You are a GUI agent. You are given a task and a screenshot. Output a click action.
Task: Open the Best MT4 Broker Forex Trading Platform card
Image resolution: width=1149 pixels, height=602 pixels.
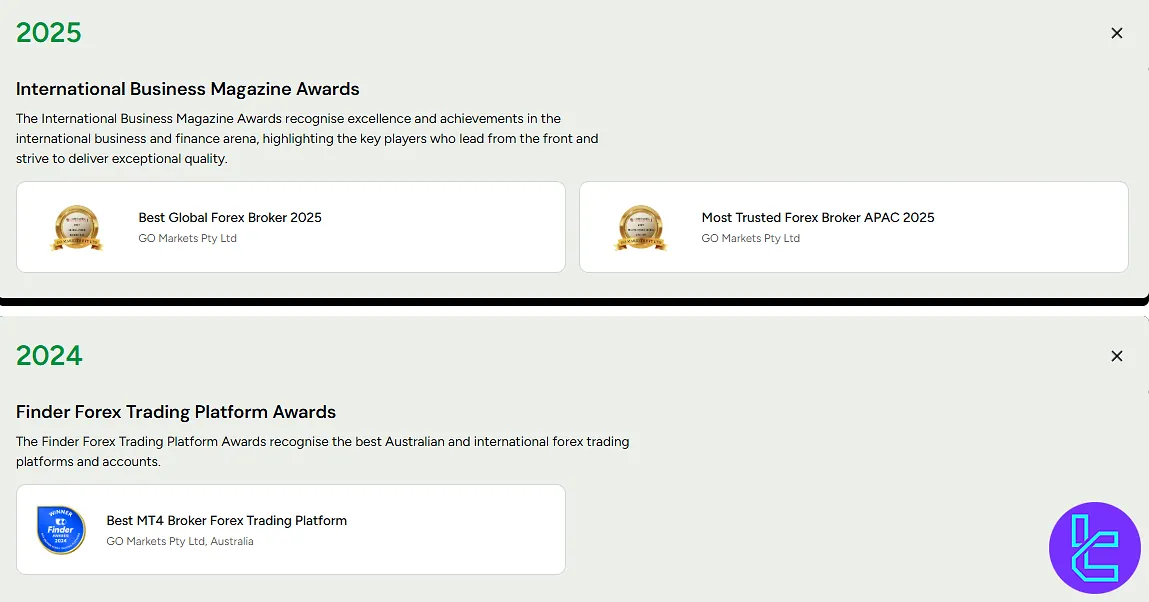pos(290,530)
